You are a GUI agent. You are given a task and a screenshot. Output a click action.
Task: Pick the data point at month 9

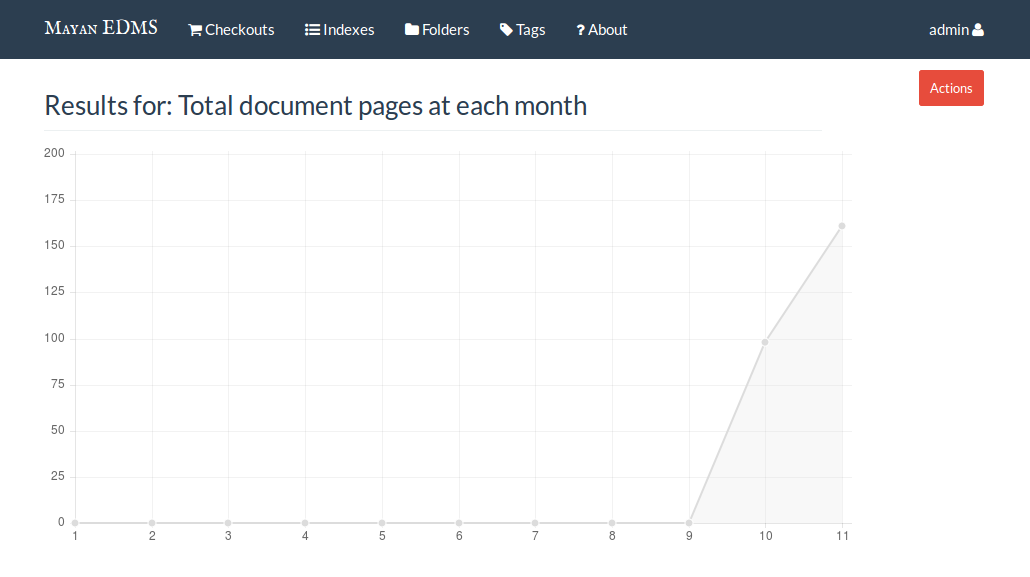click(689, 523)
